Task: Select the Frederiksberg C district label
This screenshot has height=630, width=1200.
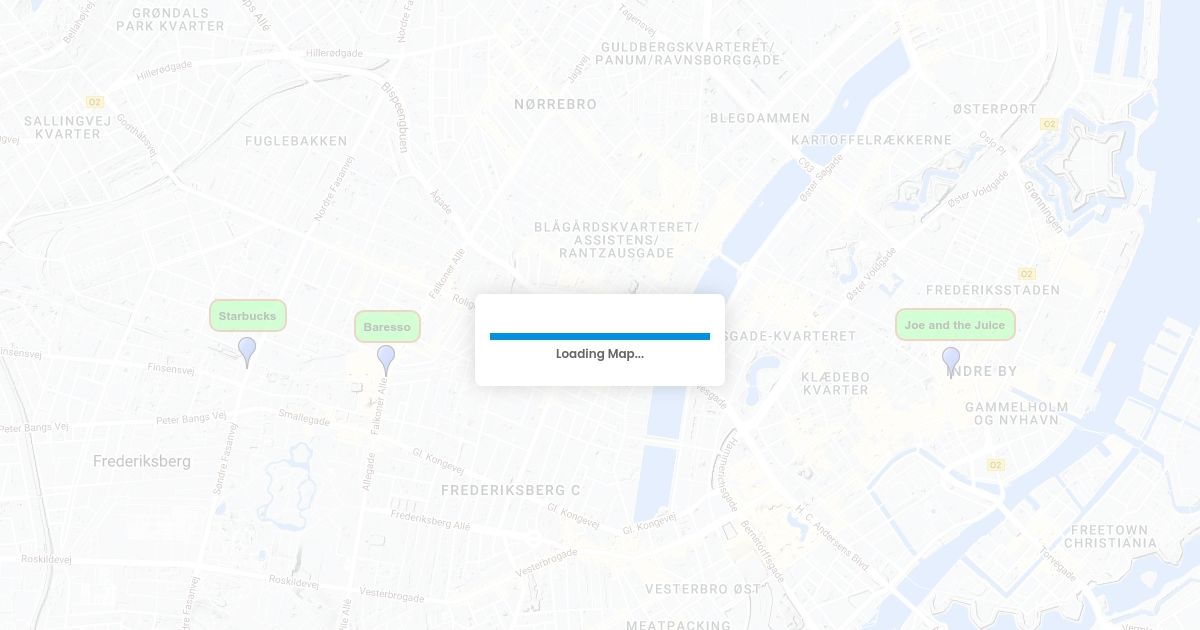Action: 511,490
